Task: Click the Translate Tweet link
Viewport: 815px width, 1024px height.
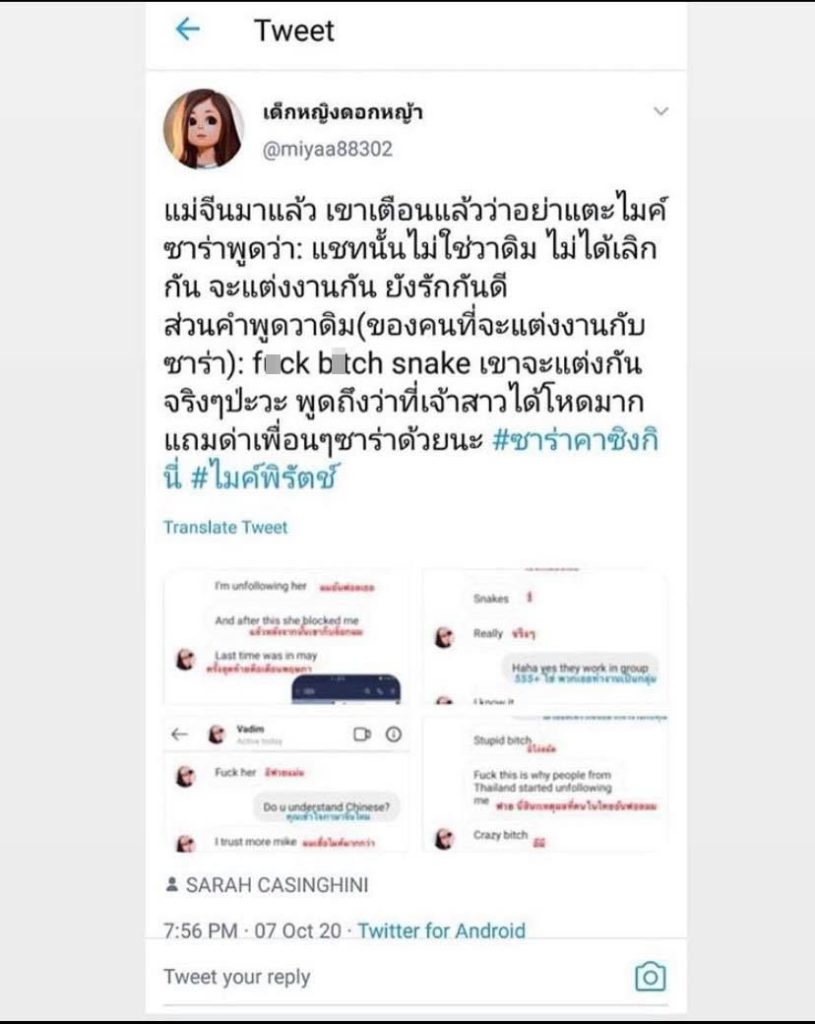Action: (225, 527)
